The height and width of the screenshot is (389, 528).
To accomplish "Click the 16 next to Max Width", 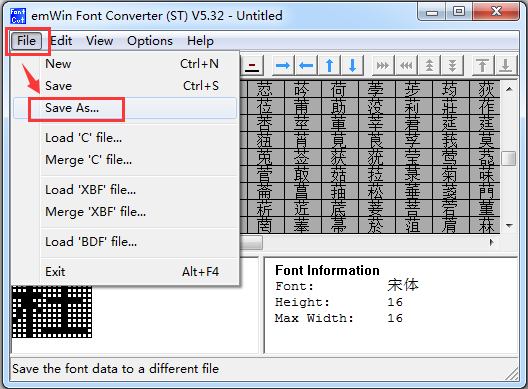I will [395, 318].
